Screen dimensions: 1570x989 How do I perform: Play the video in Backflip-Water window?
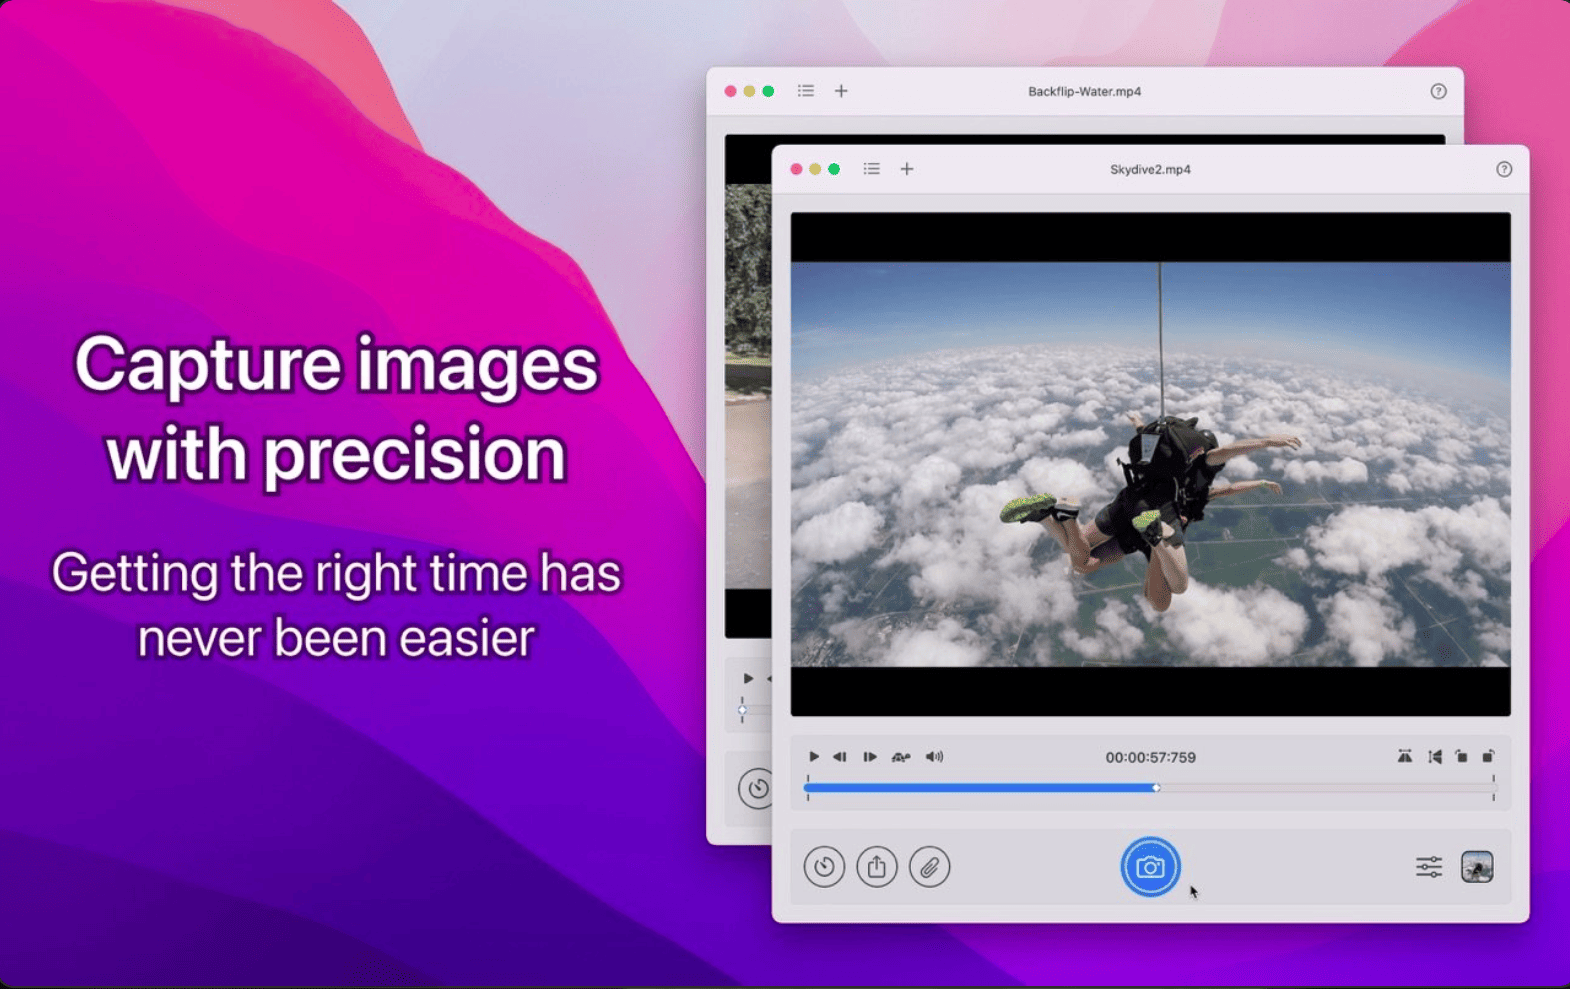[x=748, y=679]
